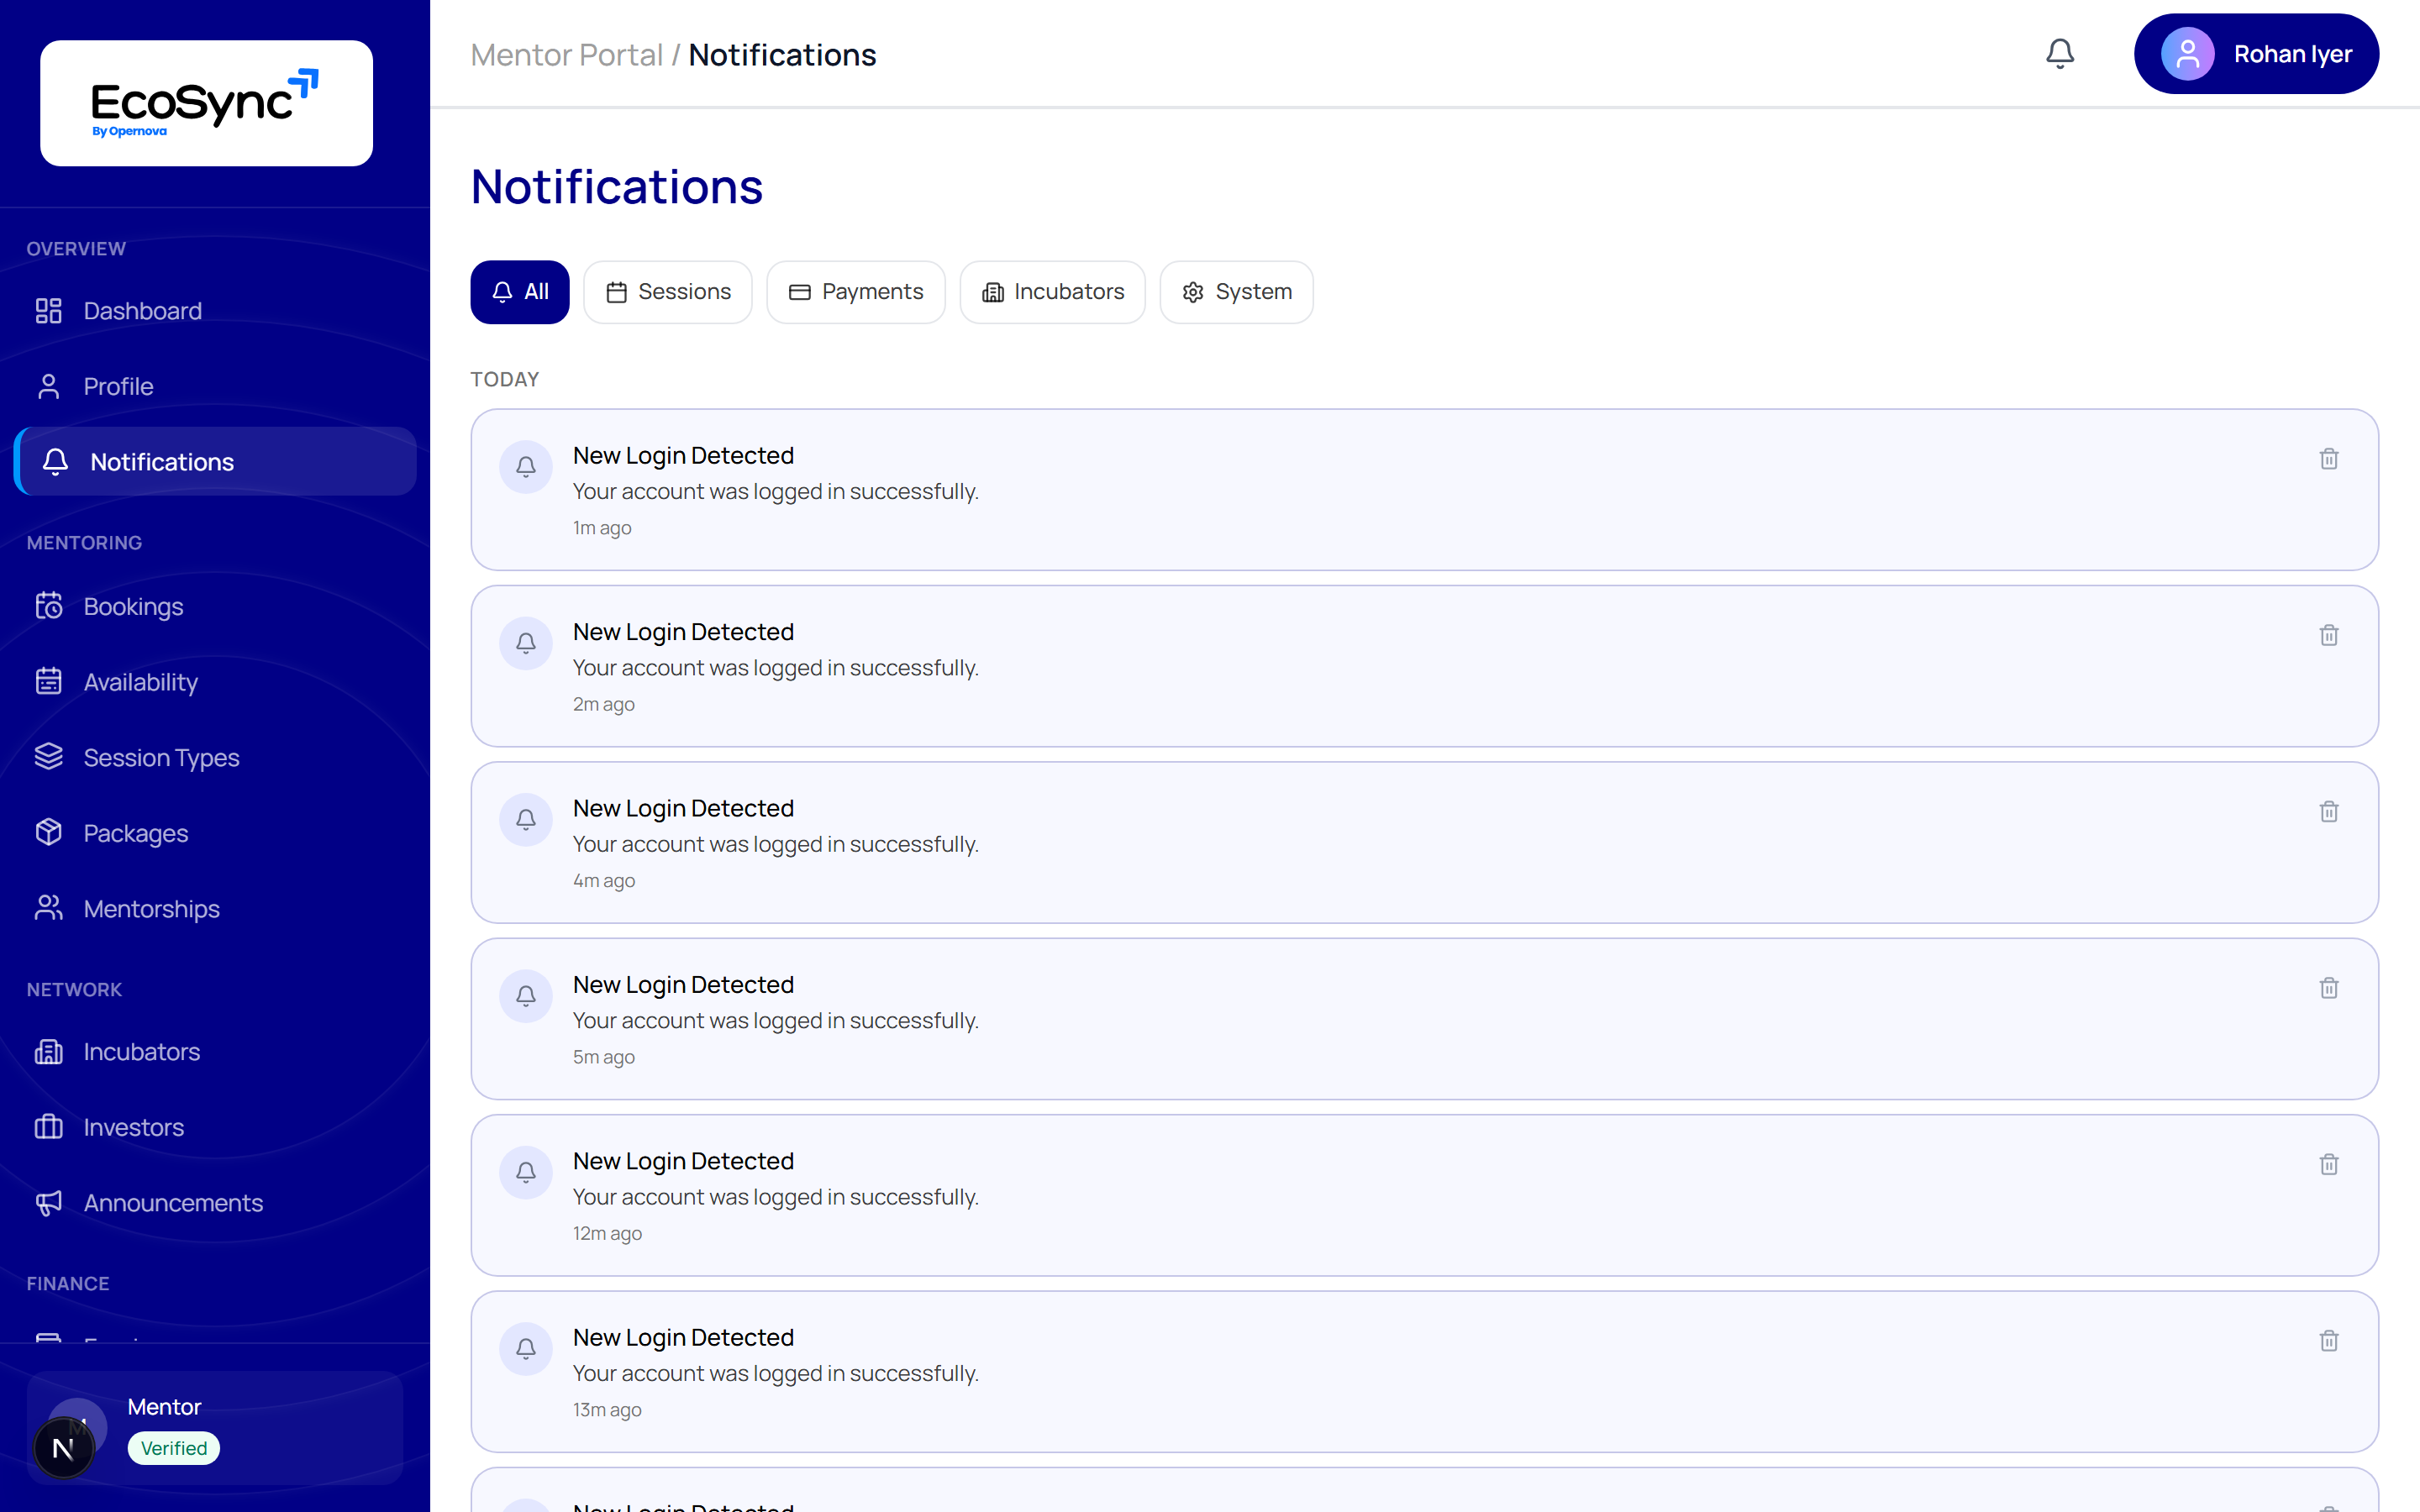Click the bell icon of the 5m ago notification
The width and height of the screenshot is (2420, 1512).
click(x=526, y=996)
